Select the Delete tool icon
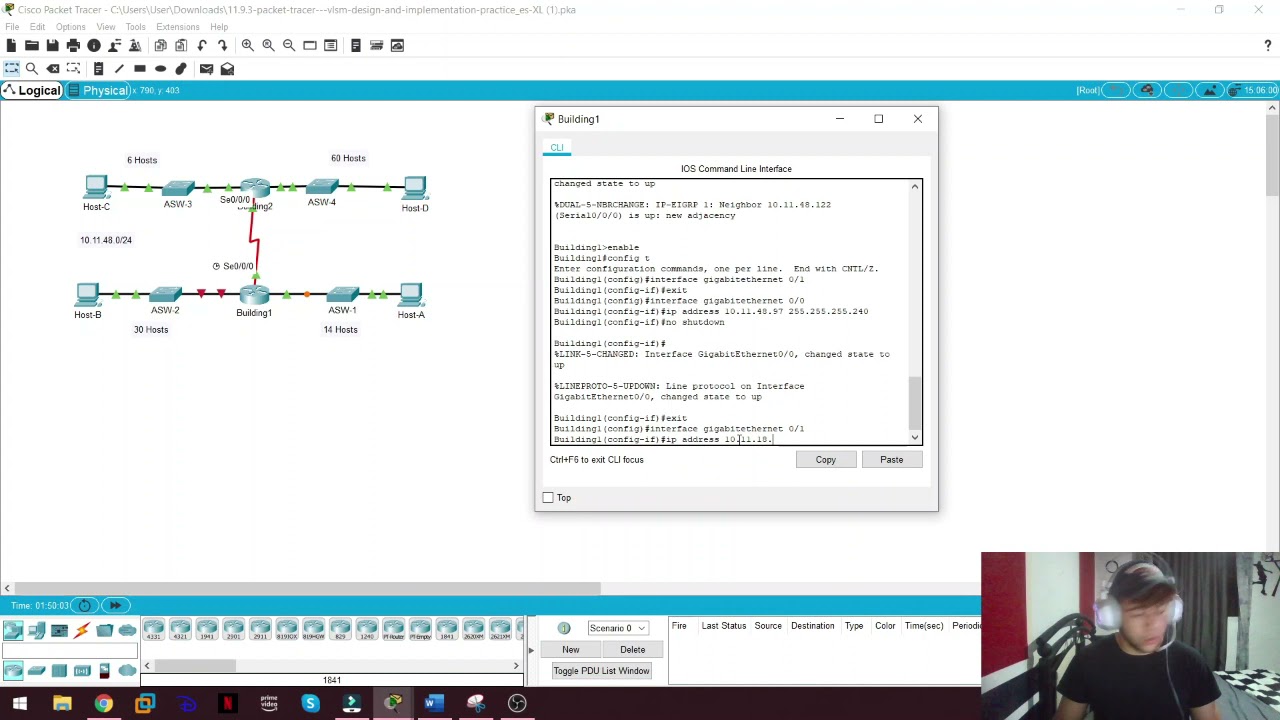Screen dimensions: 1280x720 (53, 69)
